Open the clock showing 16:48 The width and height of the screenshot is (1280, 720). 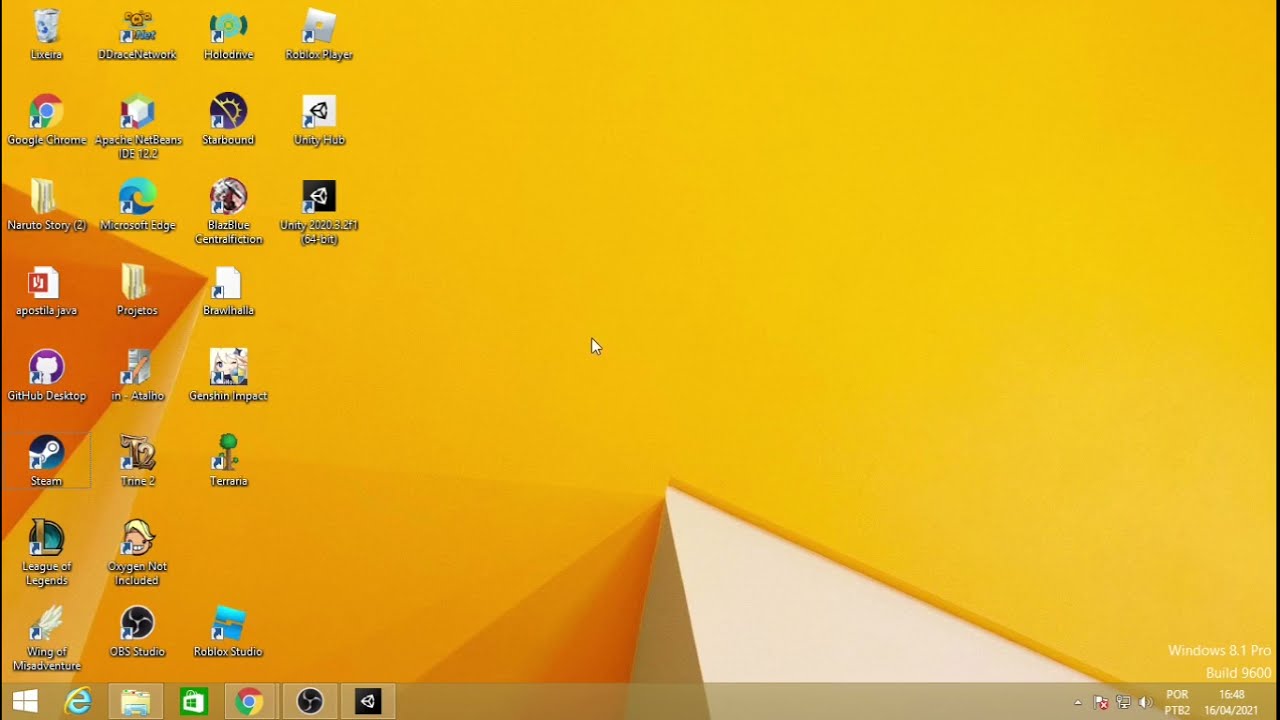point(1231,702)
